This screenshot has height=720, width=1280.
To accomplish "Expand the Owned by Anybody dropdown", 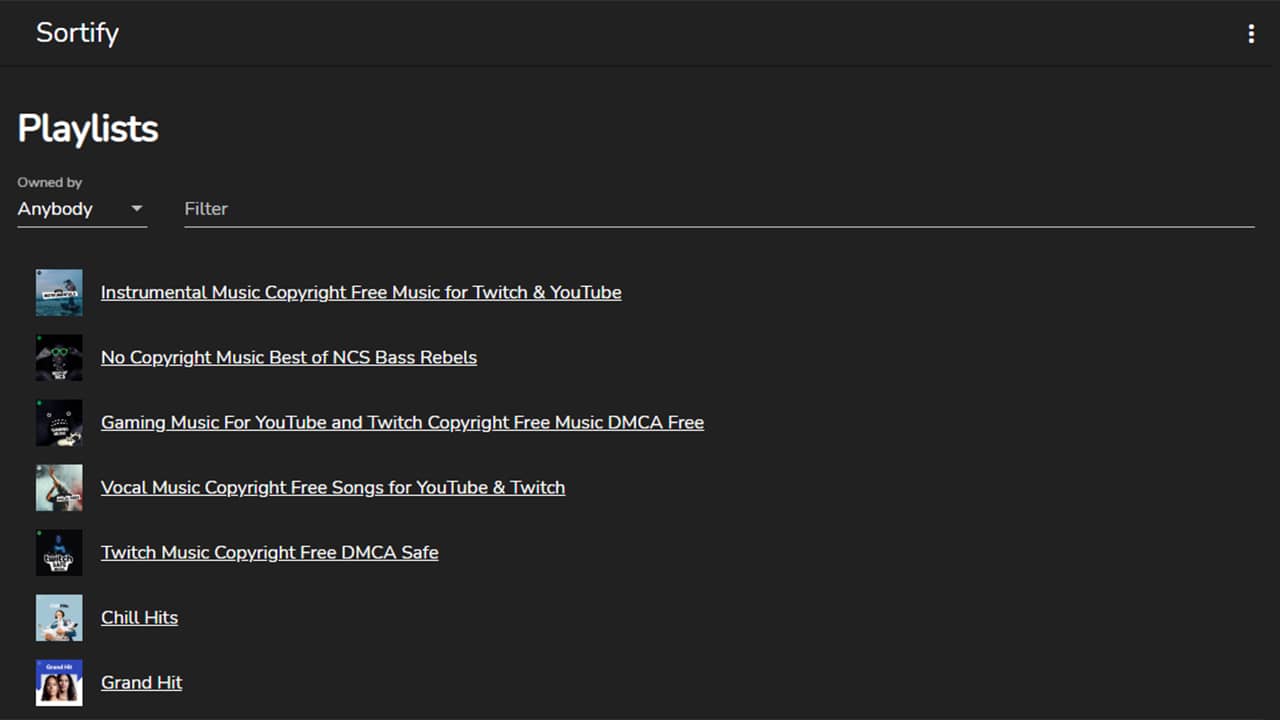I will 82,209.
